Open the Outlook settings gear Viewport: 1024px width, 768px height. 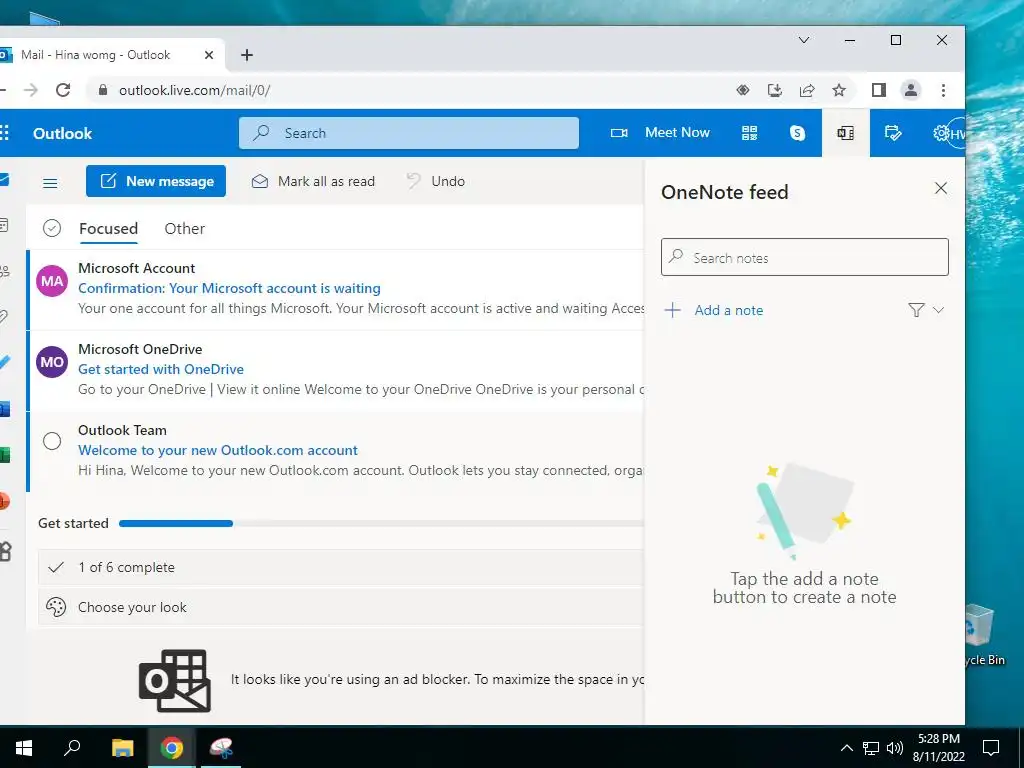tap(940, 133)
